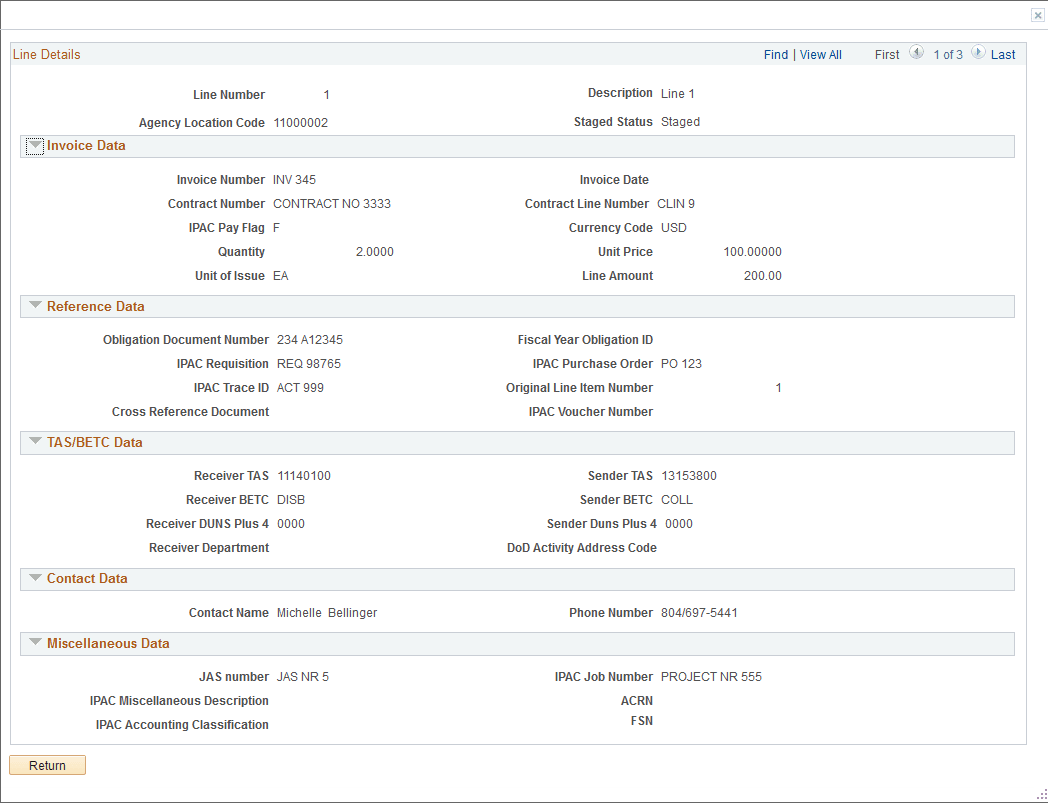
Task: Collapse the Miscellaneous Data section arrow icon
Action: point(34,643)
